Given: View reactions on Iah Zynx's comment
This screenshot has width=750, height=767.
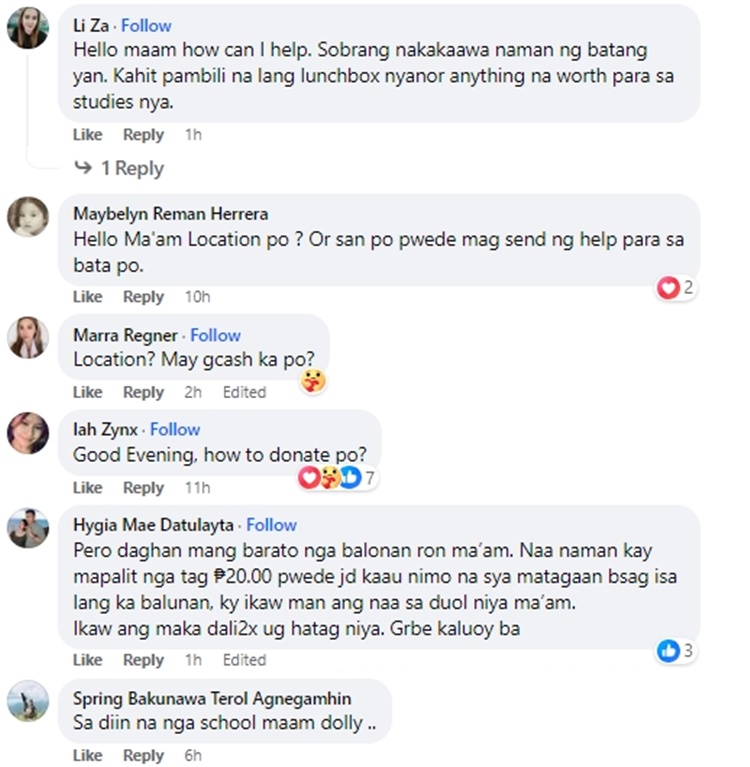Looking at the screenshot, I should pyautogui.click(x=337, y=477).
